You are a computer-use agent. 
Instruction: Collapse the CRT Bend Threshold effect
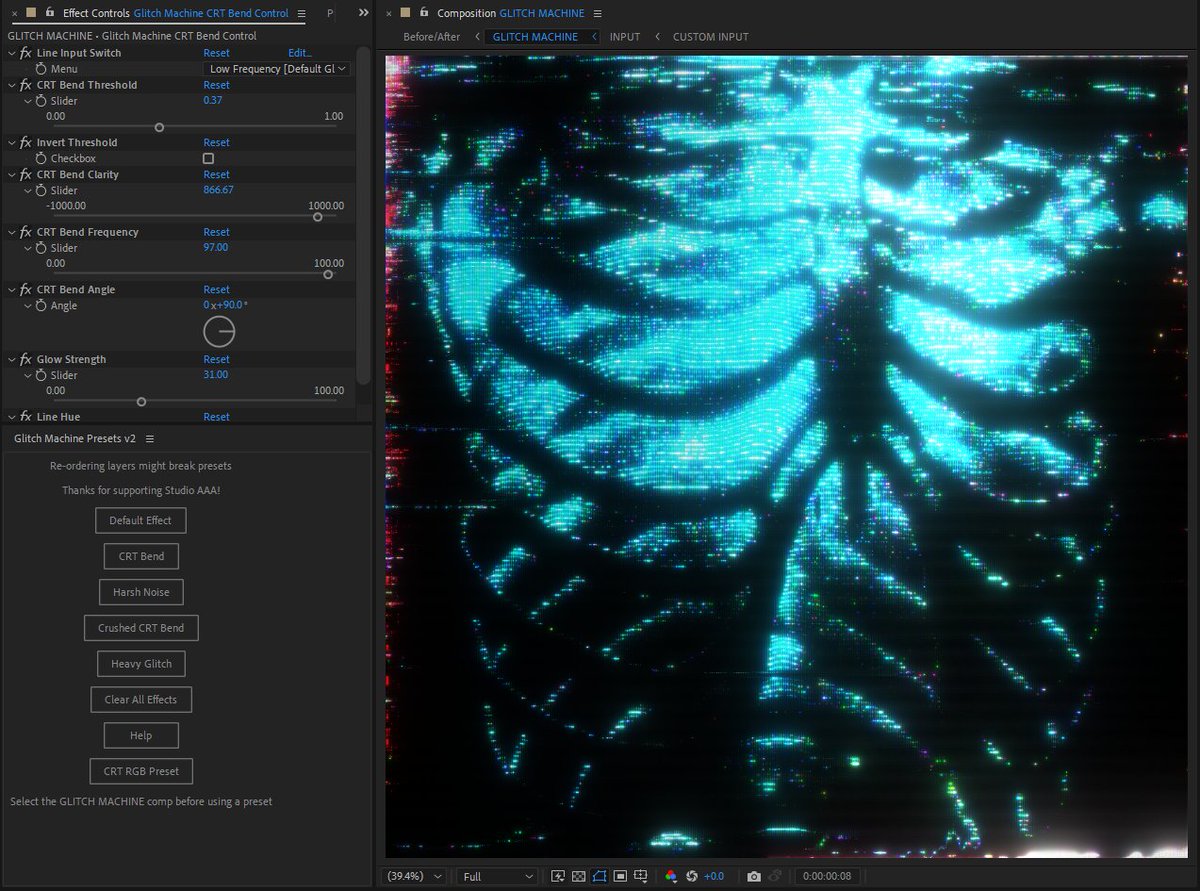point(11,85)
